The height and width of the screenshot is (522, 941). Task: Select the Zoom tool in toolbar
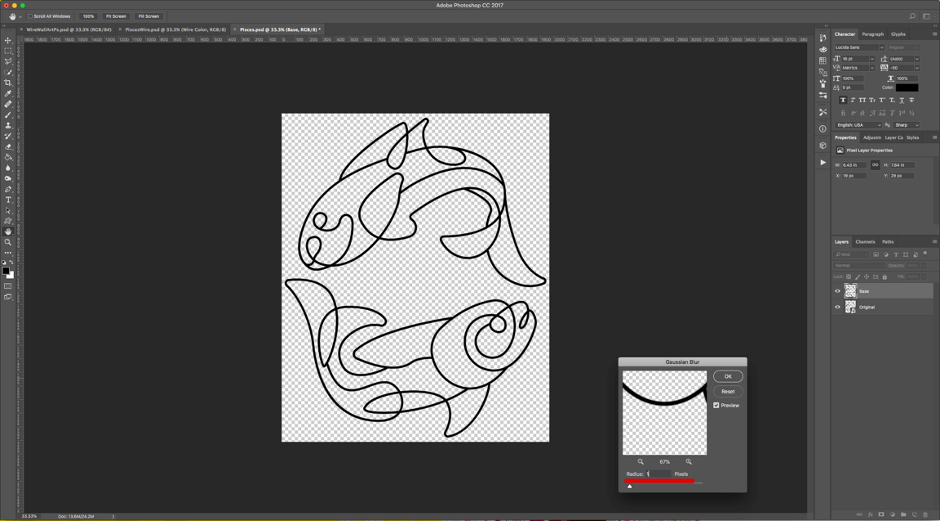[x=8, y=242]
